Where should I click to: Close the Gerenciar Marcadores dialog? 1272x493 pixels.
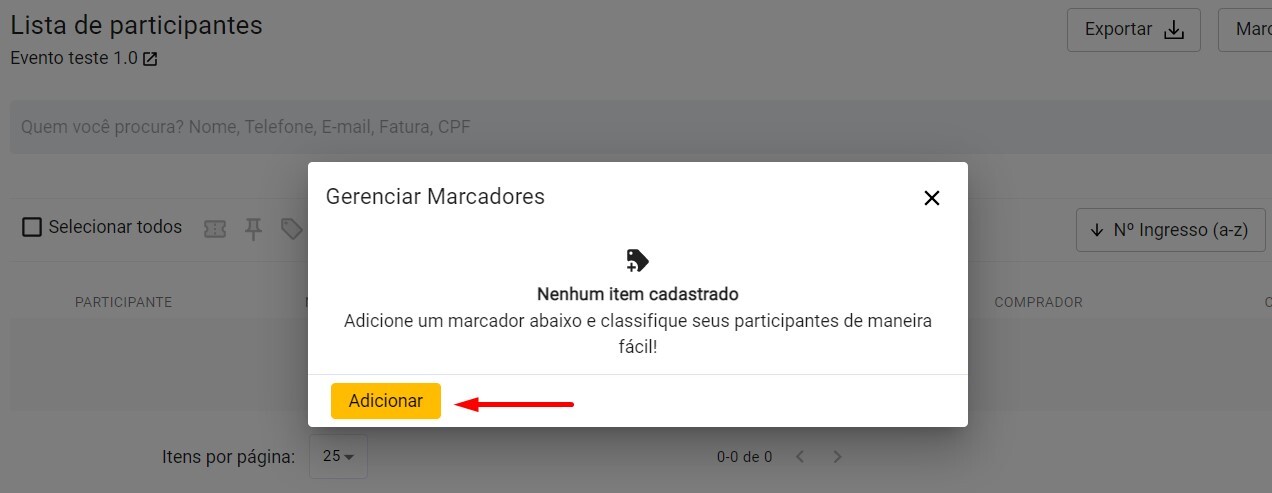[x=932, y=198]
